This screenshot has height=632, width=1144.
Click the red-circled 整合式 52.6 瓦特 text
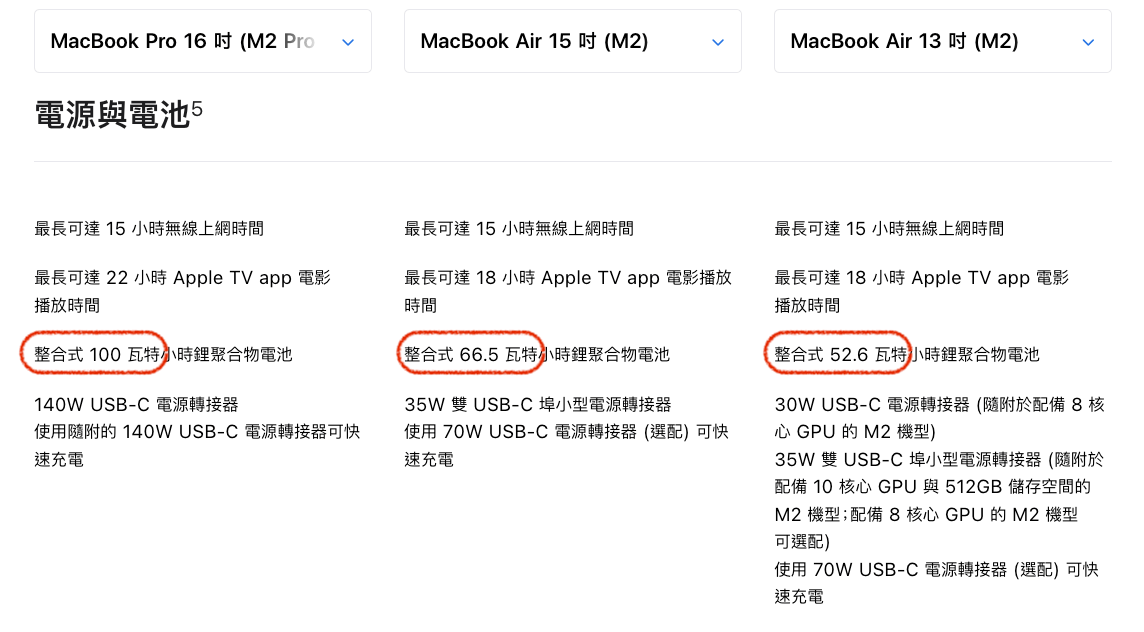tap(840, 354)
